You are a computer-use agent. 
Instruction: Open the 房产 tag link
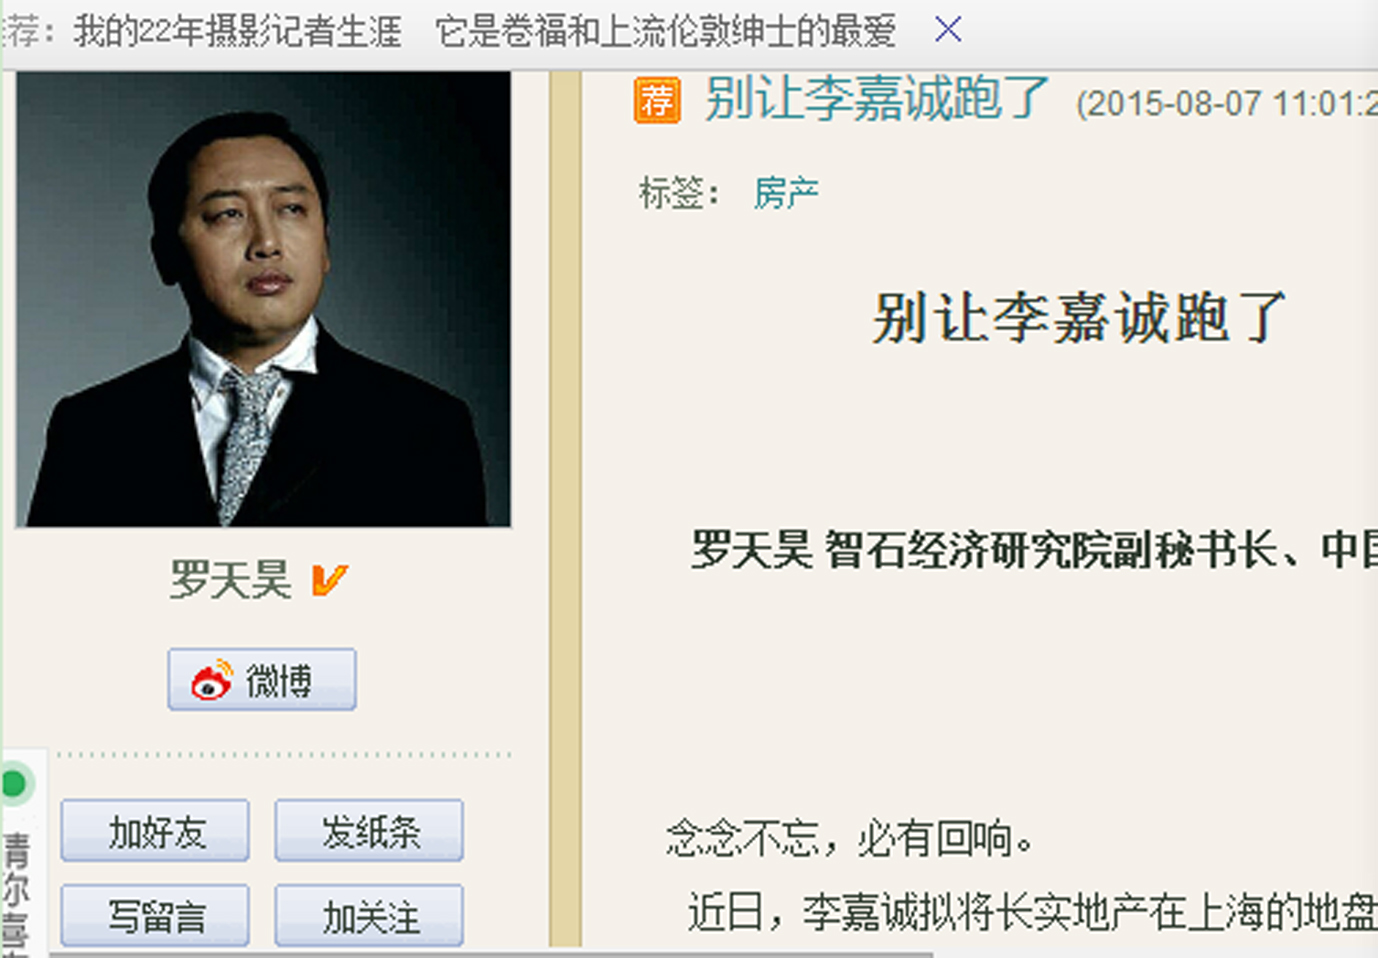786,192
